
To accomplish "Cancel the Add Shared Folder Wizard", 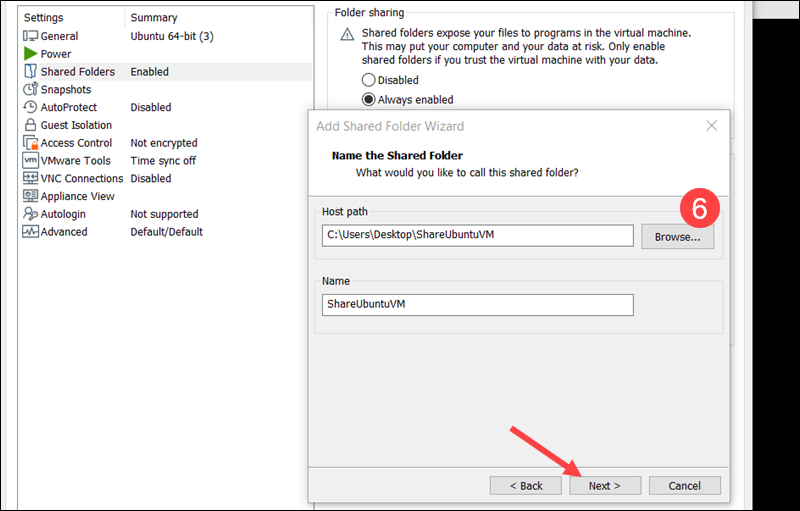I will pos(684,485).
